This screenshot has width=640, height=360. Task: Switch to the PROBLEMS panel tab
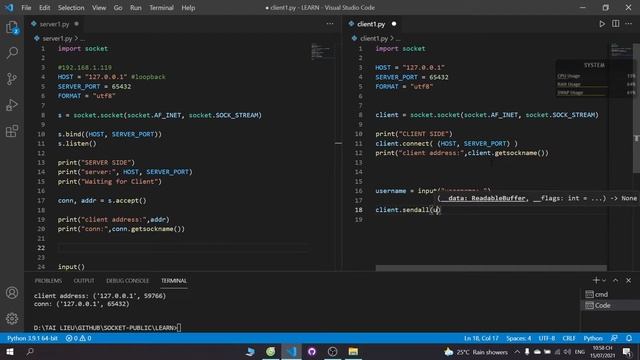pyautogui.click(x=48, y=280)
